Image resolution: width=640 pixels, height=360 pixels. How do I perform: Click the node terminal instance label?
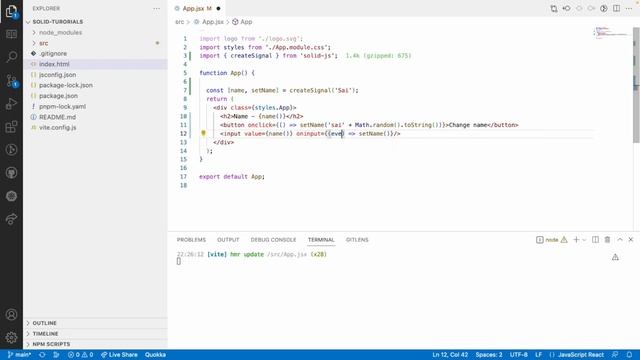tap(551, 240)
